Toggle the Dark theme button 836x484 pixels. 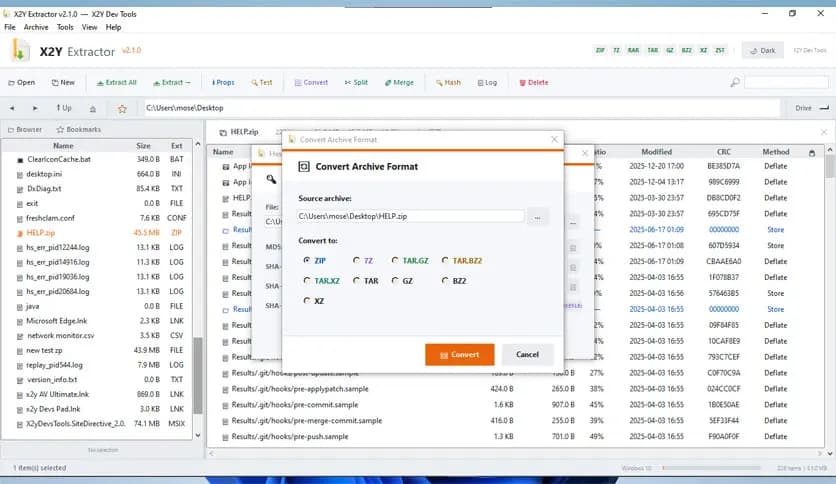(x=762, y=51)
